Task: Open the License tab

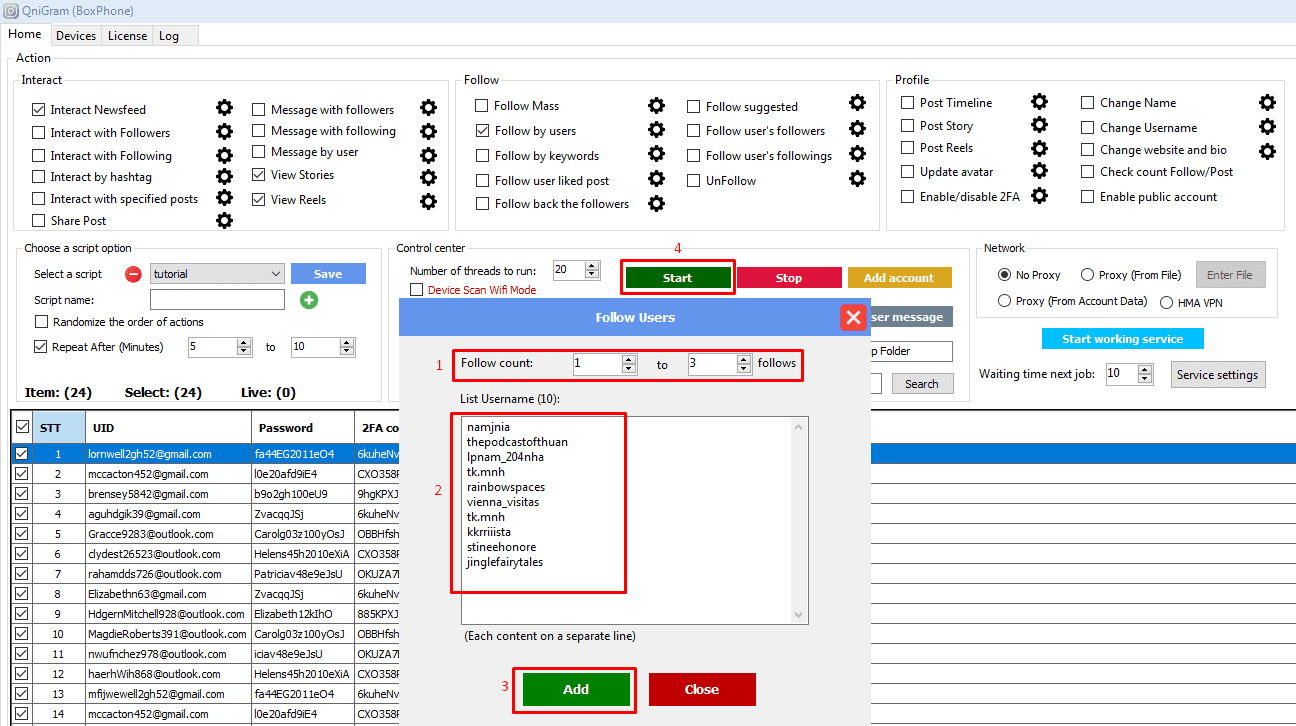Action: click(127, 36)
